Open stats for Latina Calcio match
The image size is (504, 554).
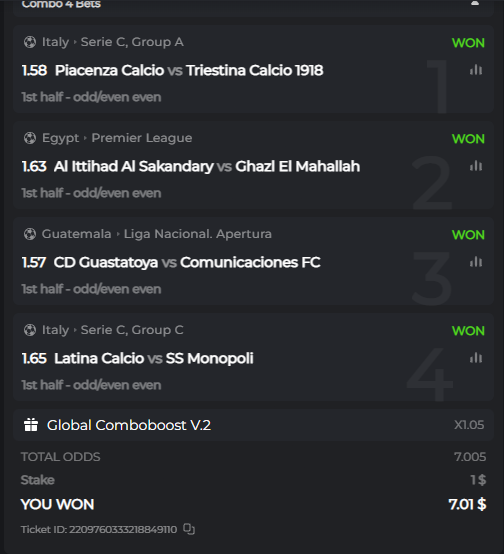tap(476, 358)
